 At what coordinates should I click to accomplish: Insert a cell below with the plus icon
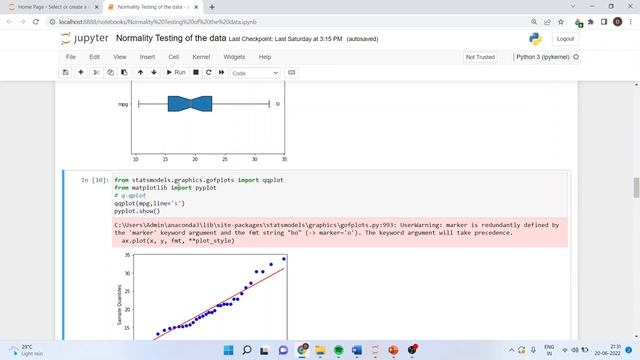[x=81, y=73]
